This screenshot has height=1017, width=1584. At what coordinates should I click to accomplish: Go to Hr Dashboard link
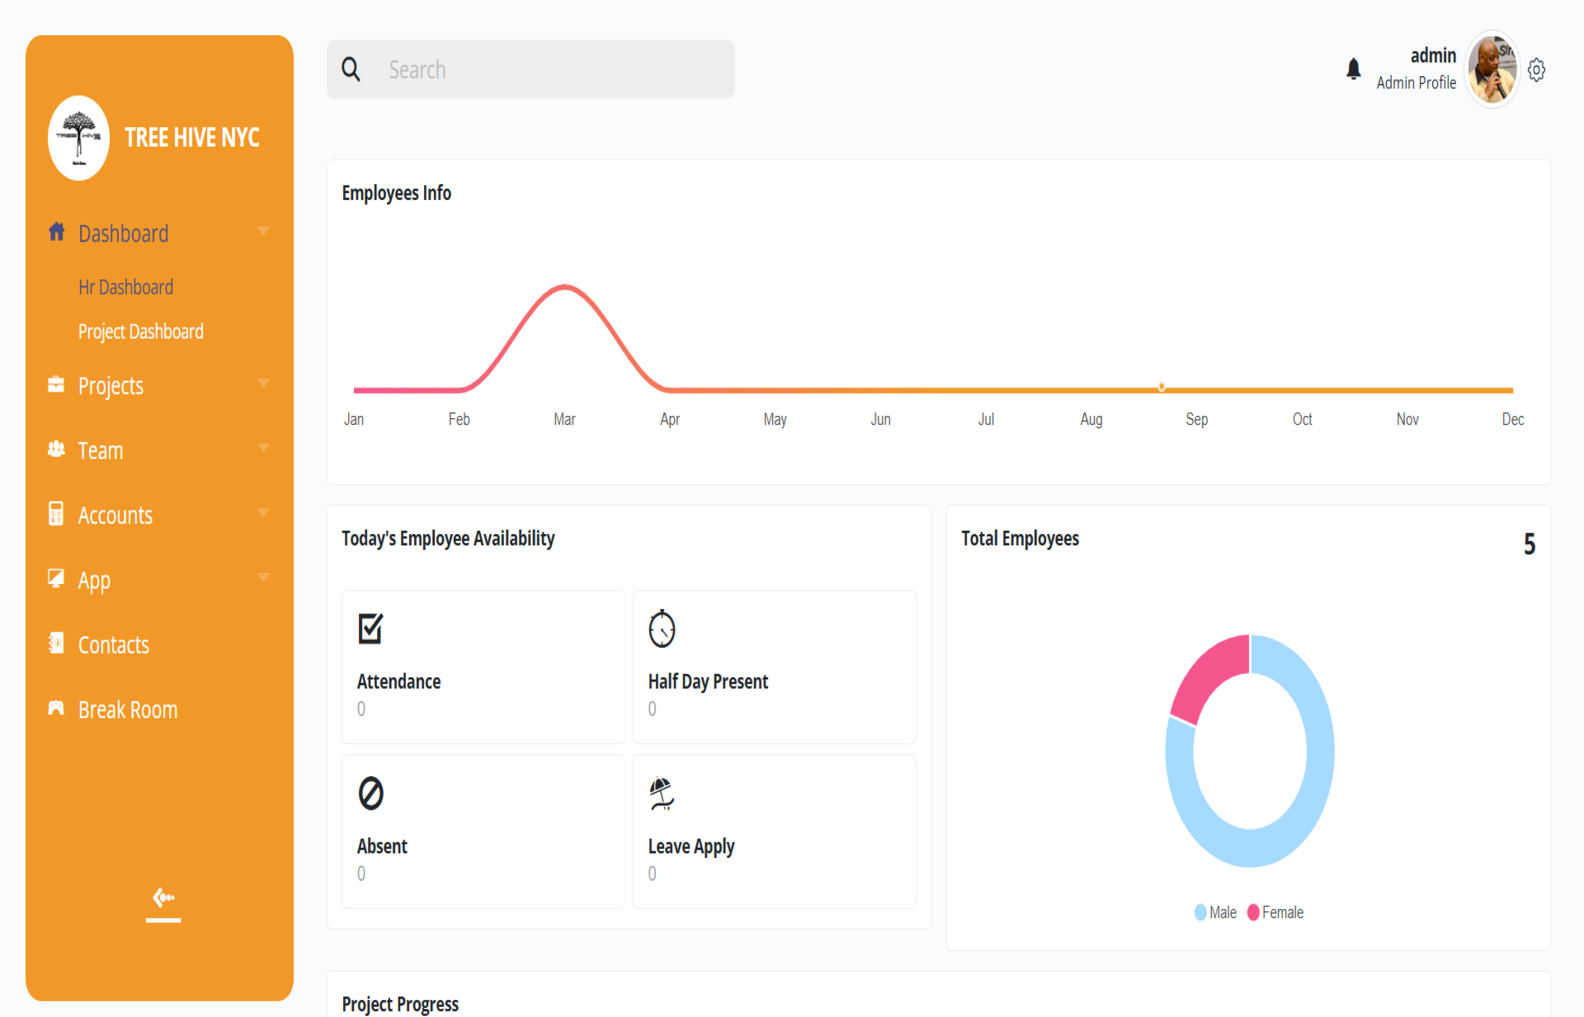click(x=126, y=287)
